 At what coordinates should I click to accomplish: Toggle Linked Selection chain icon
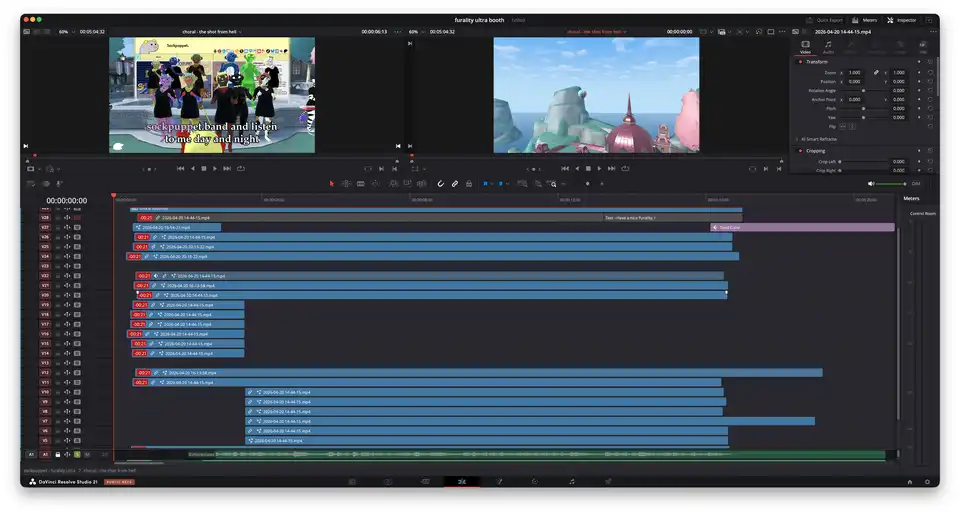click(455, 184)
